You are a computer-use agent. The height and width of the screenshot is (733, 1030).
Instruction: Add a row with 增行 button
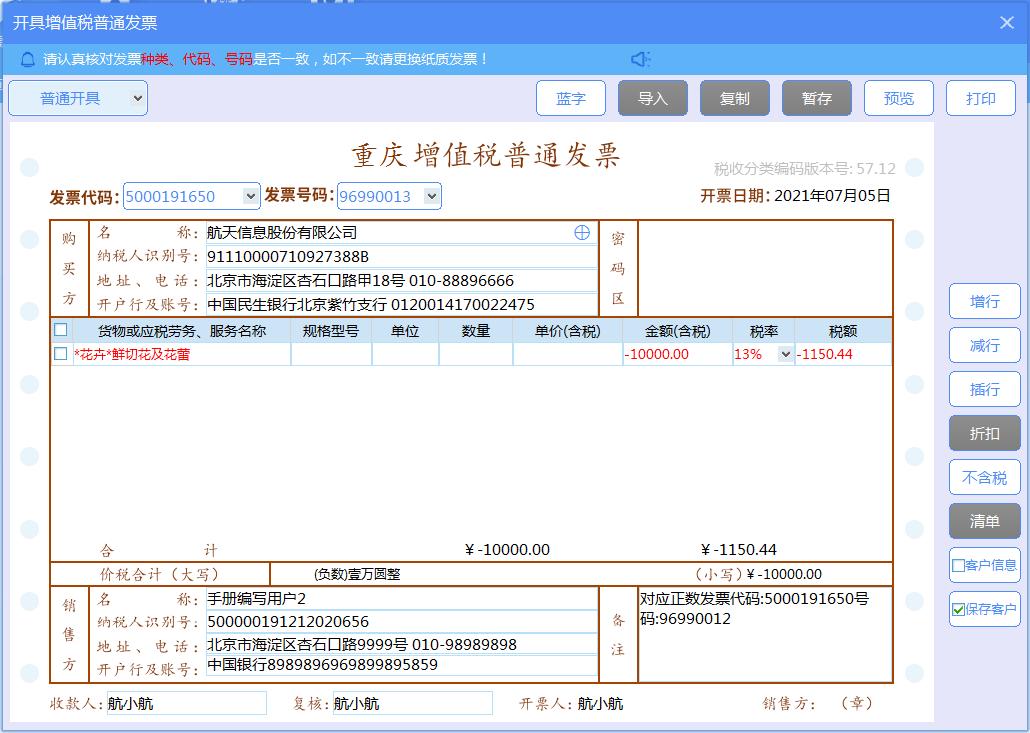(984, 301)
